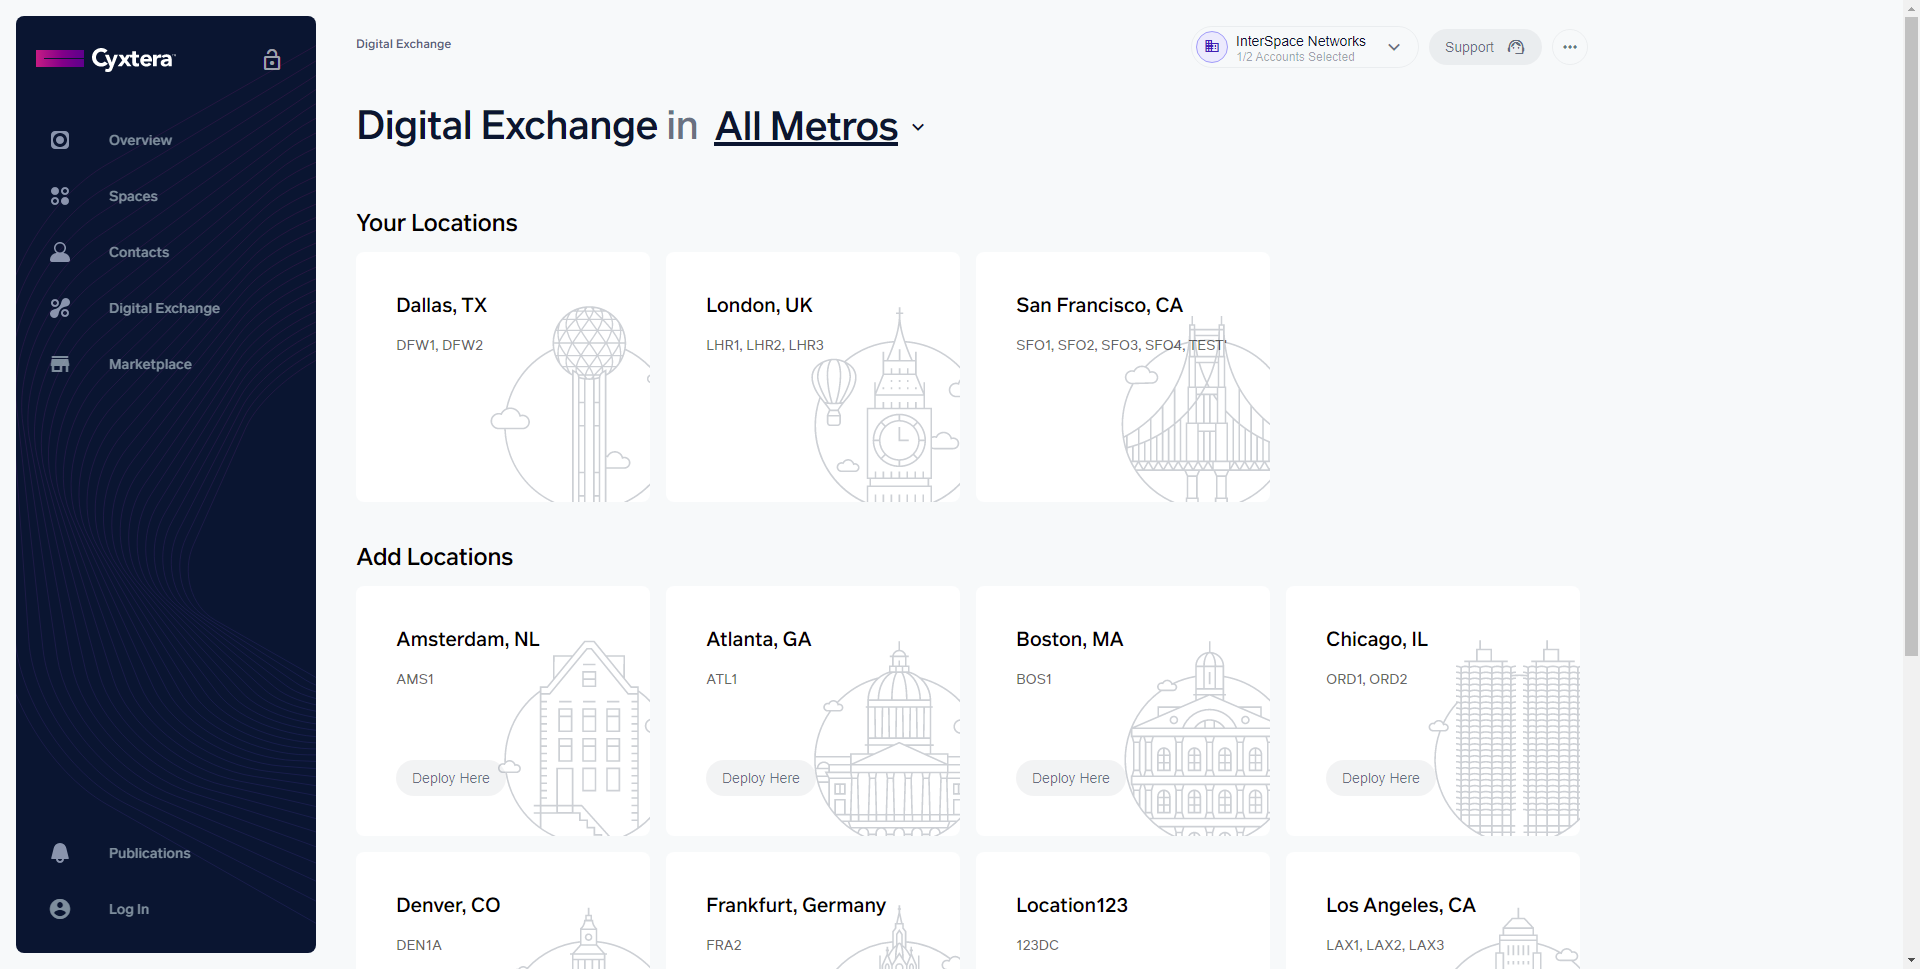Viewport: 1920px width, 969px height.
Task: Click the Log In link
Action: (129, 909)
